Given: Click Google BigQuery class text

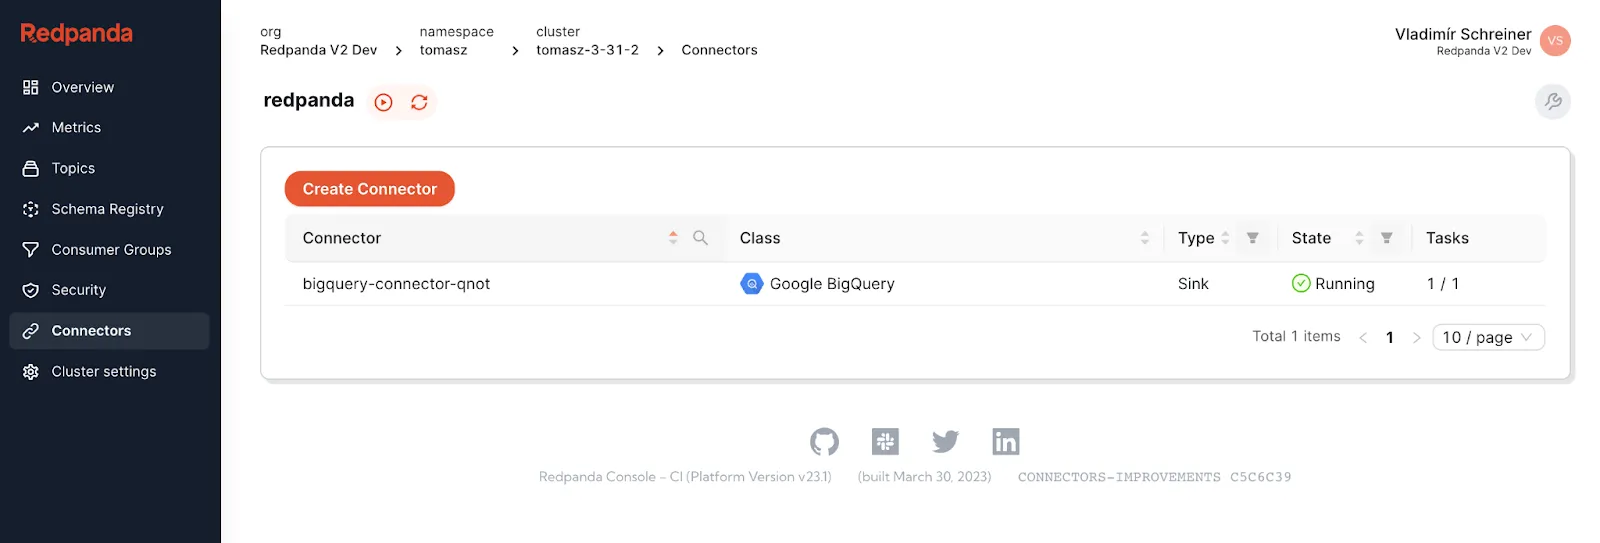Looking at the screenshot, I should pos(832,284).
